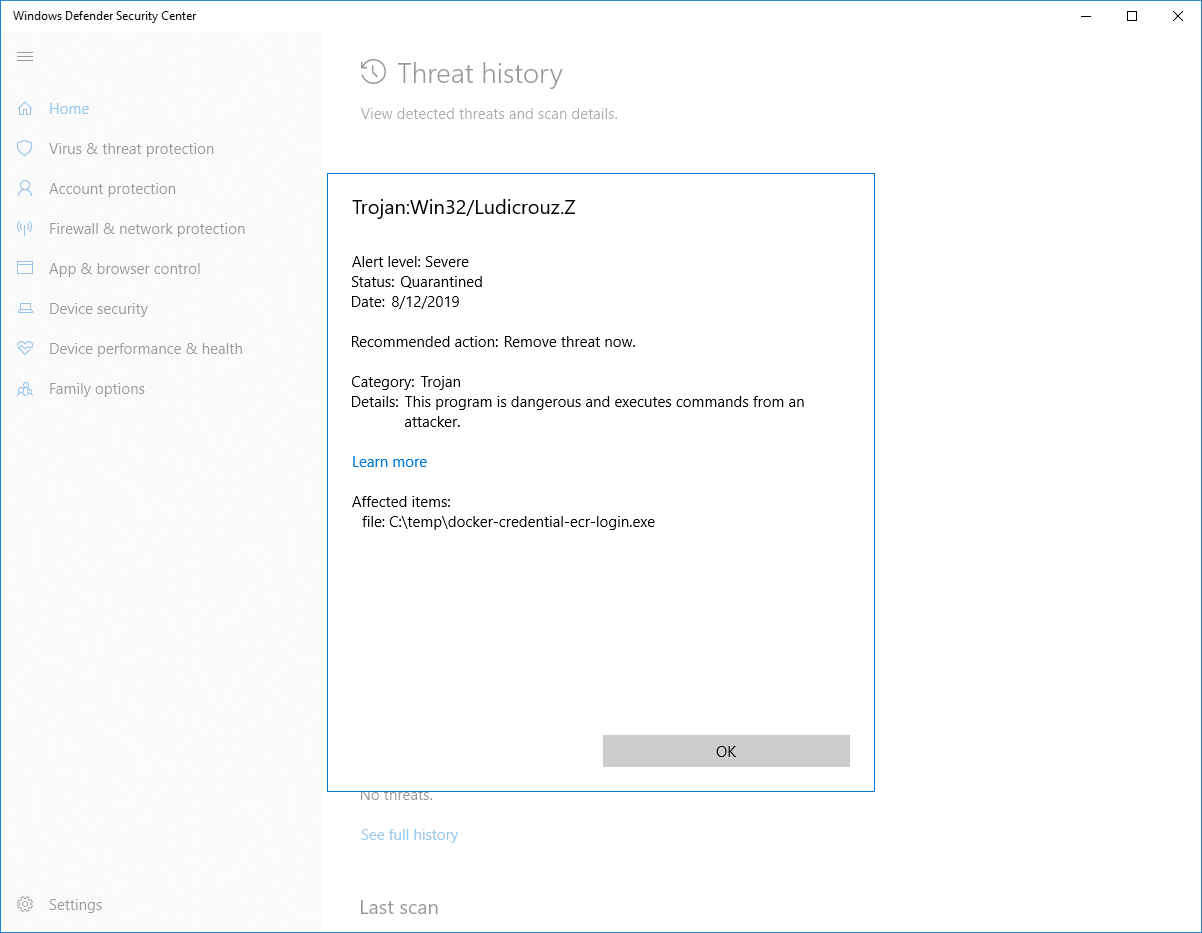
Task: Expand the hamburger navigation menu
Action: 25,56
